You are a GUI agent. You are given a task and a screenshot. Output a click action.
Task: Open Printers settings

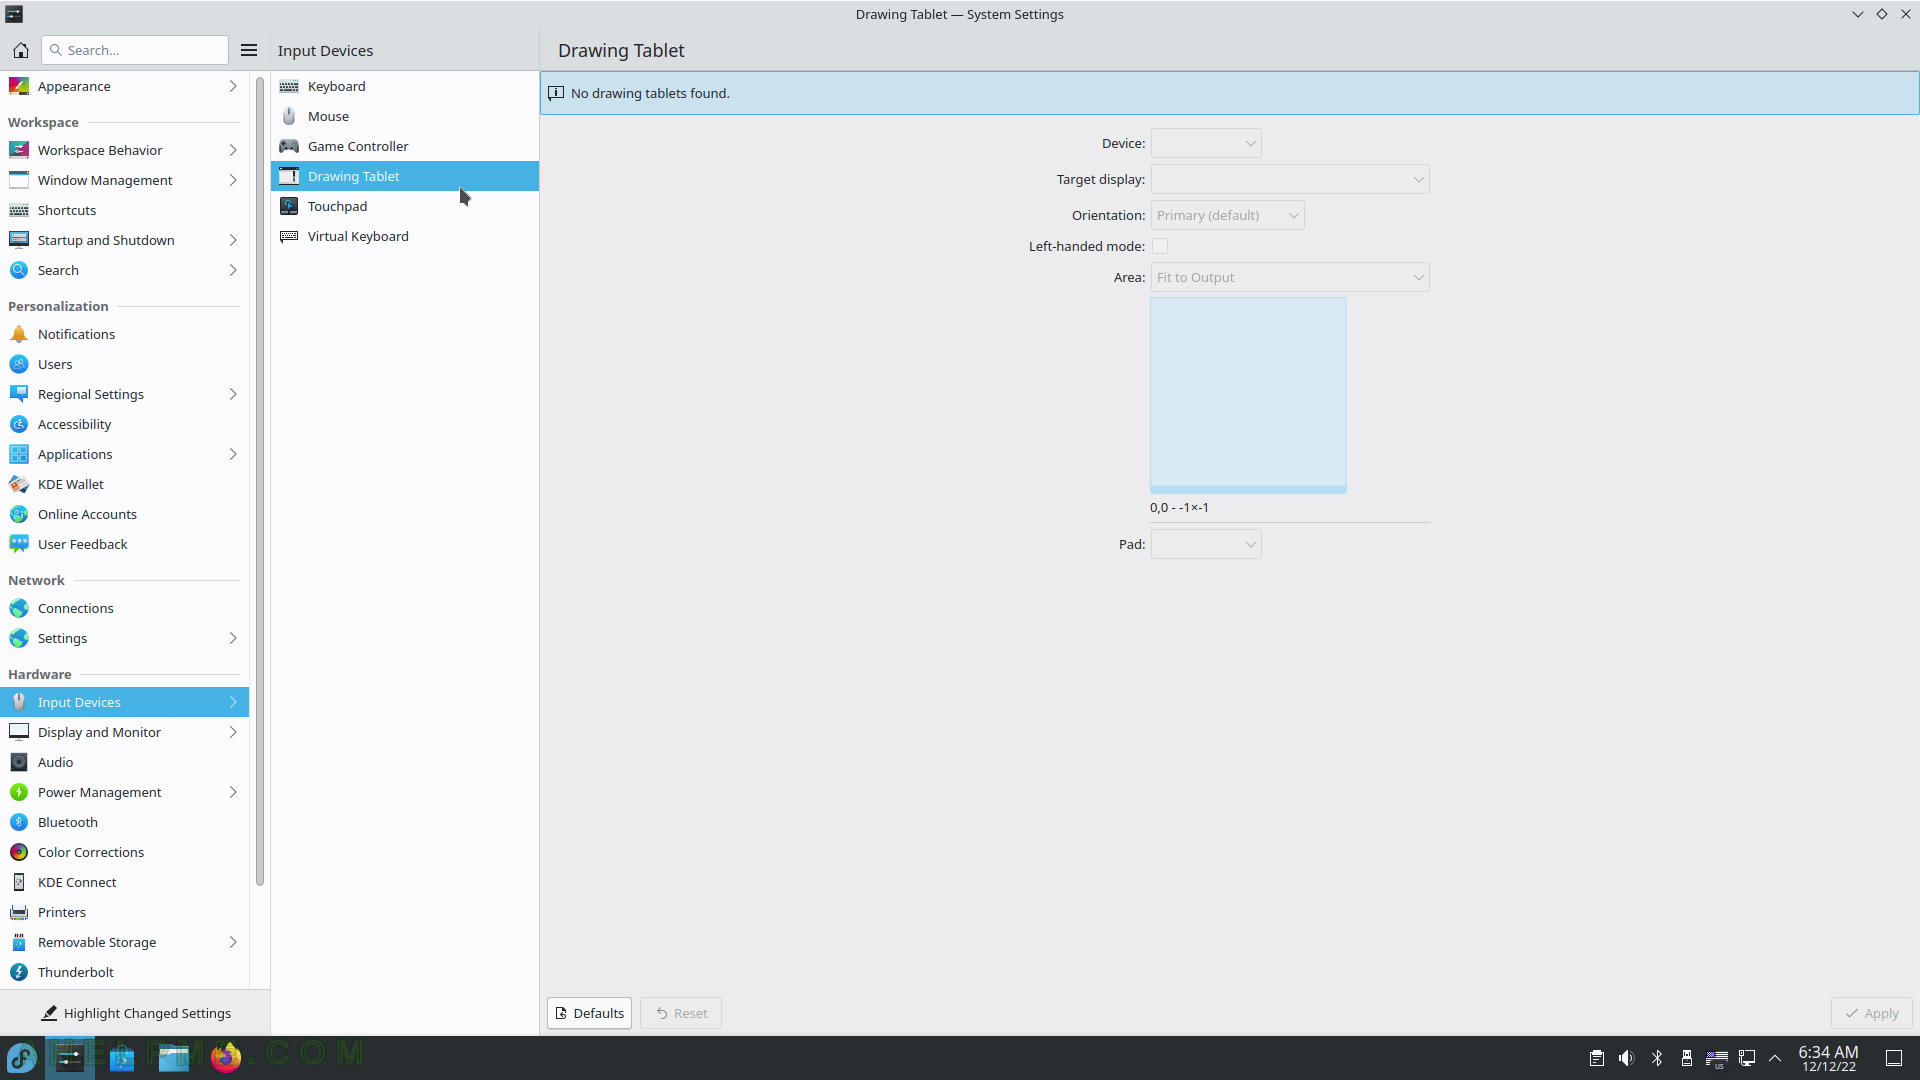(x=124, y=912)
